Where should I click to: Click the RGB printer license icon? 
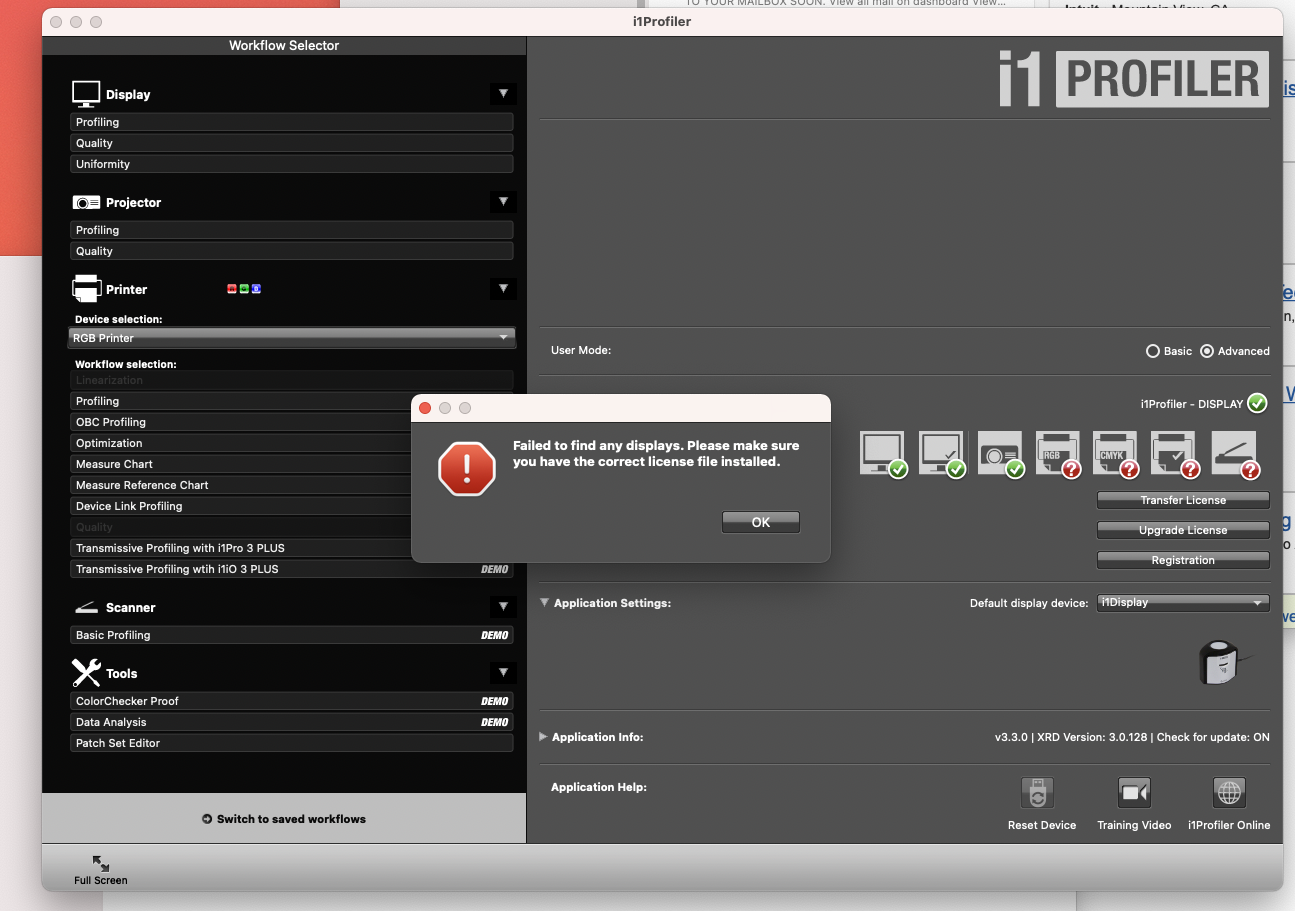tap(1058, 453)
